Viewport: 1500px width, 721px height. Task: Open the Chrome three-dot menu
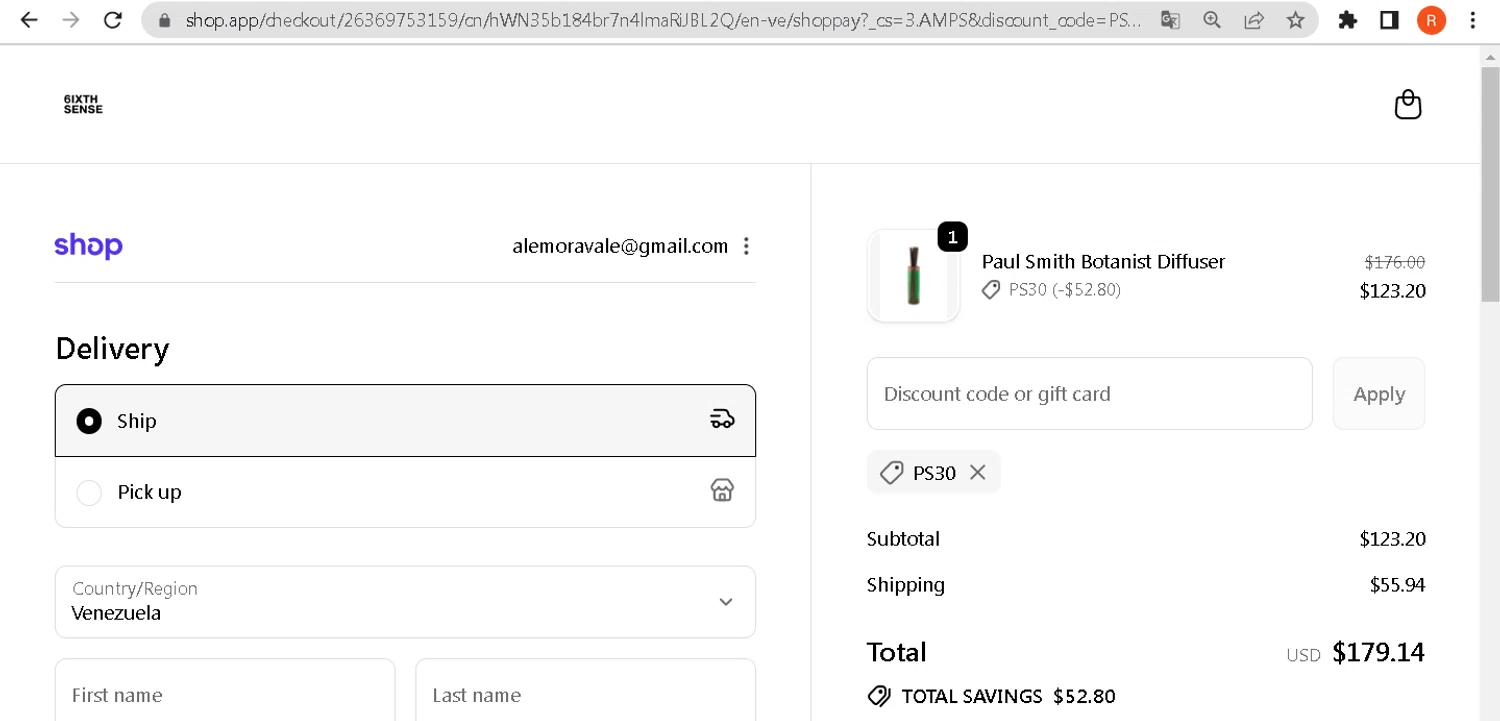pos(1472,20)
